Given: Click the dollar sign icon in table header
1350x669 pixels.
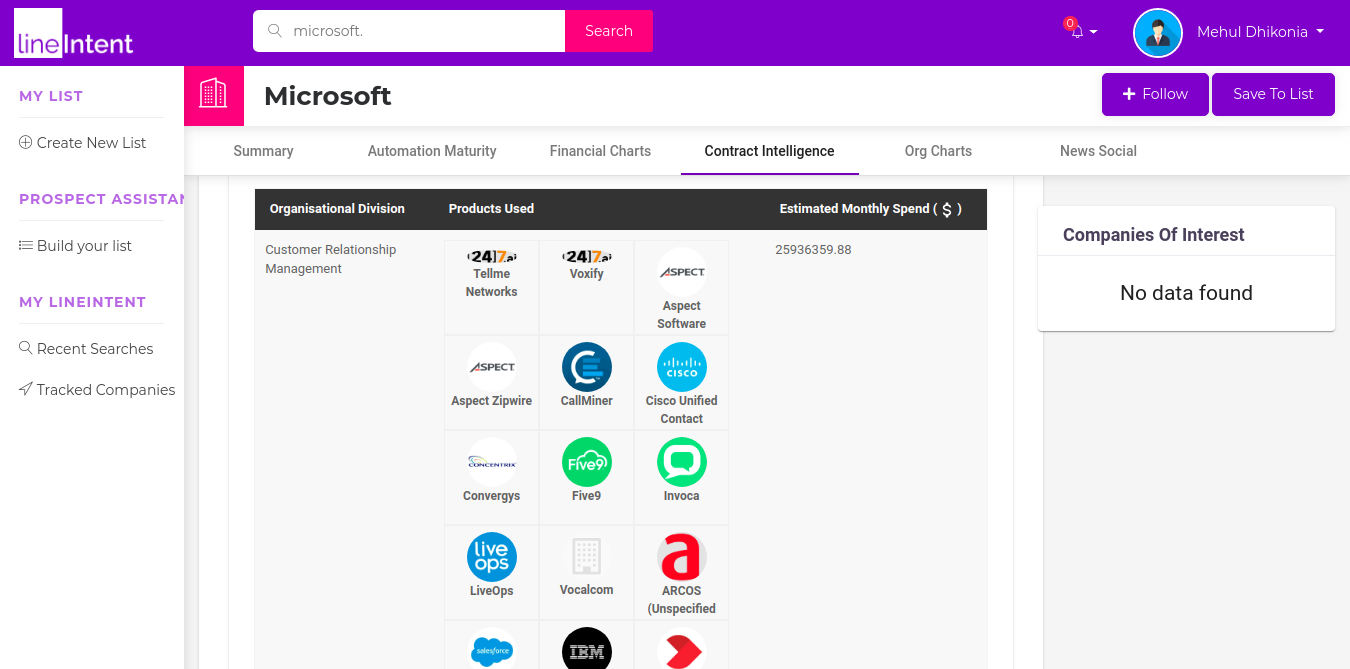Looking at the screenshot, I should (947, 209).
